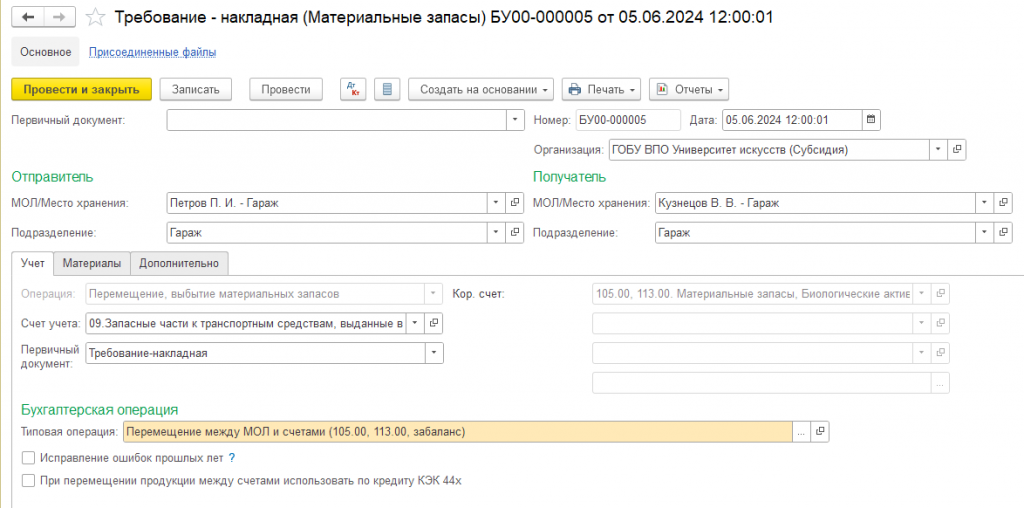Open Счет учета item form icon
This screenshot has height=508, width=1024.
click(x=434, y=323)
